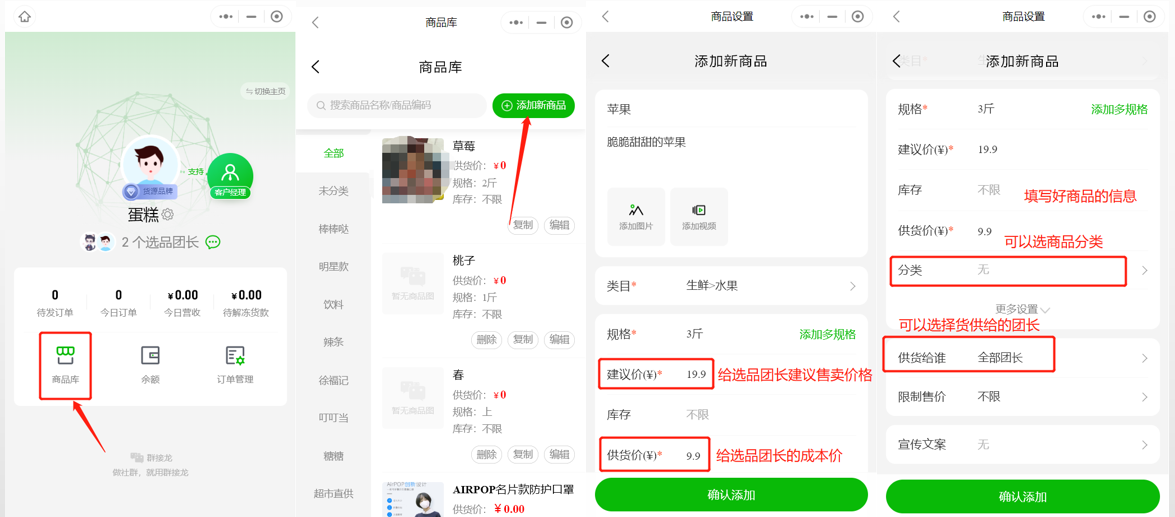This screenshot has height=517, width=1175.
Task: Expand 更多设置 disclosure arrow
Action: point(1045,309)
